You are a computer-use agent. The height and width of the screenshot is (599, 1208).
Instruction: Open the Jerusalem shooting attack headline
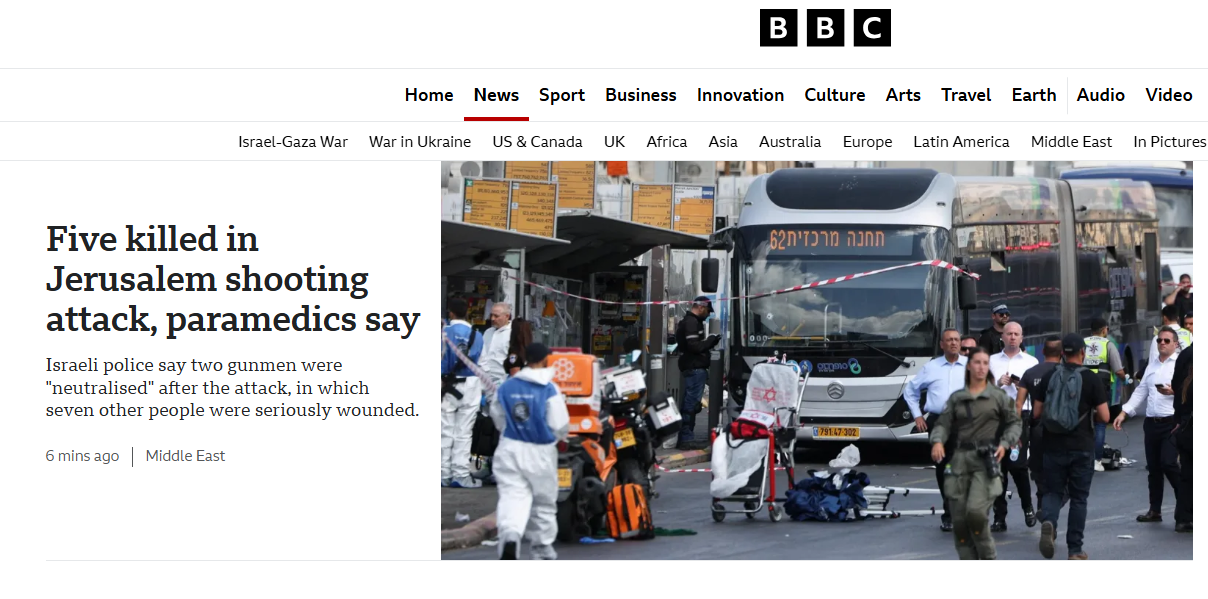pyautogui.click(x=233, y=279)
